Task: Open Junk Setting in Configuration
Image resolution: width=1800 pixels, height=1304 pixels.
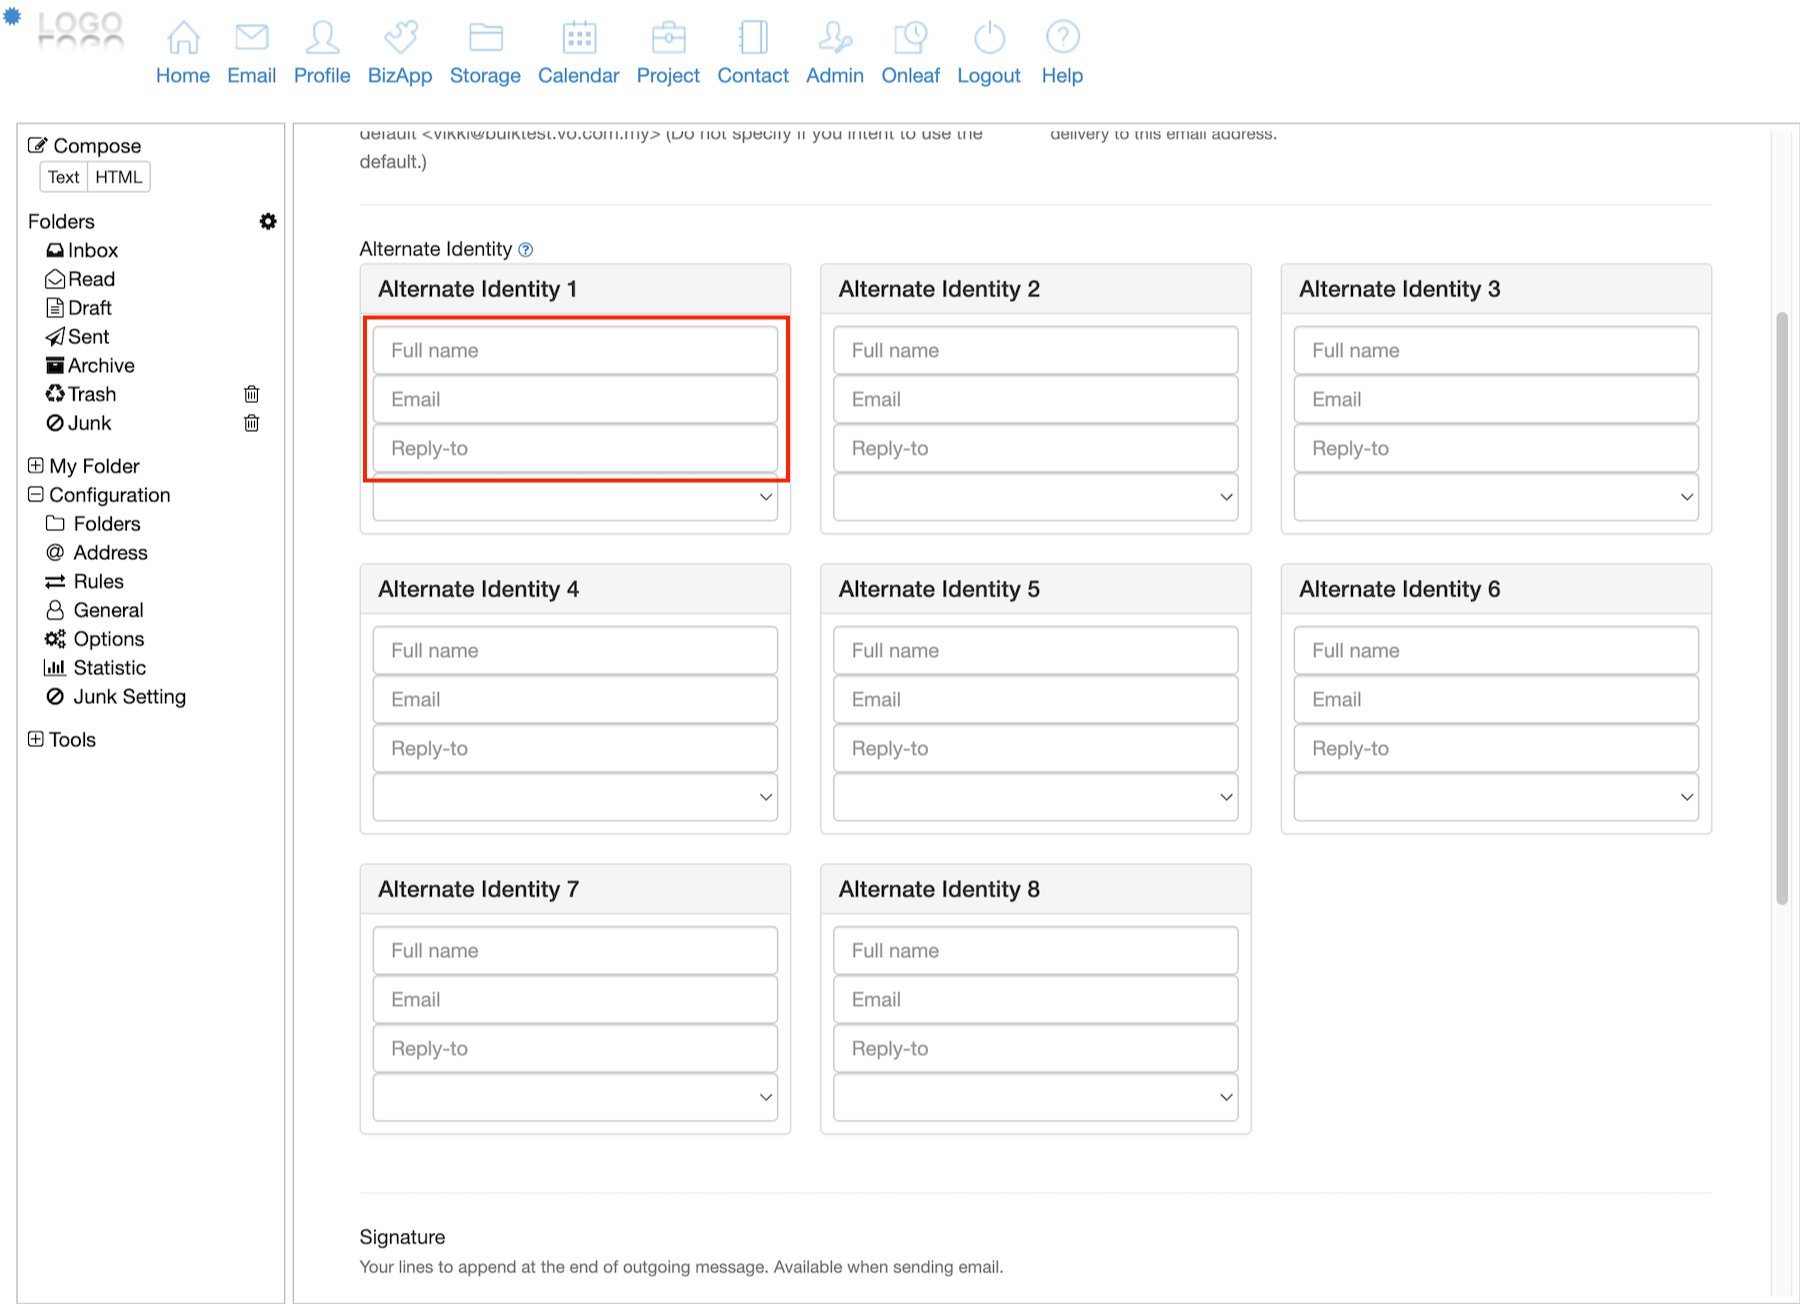Action: pos(129,696)
